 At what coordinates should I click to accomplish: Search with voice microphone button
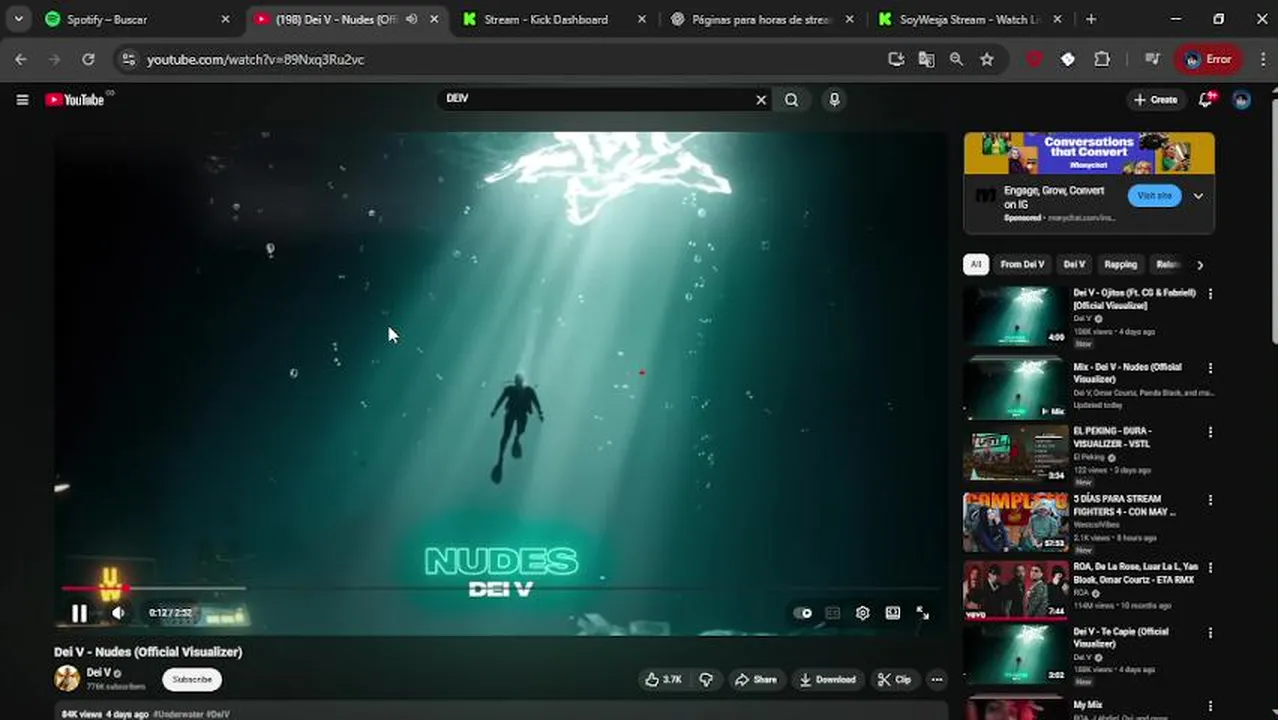834,99
